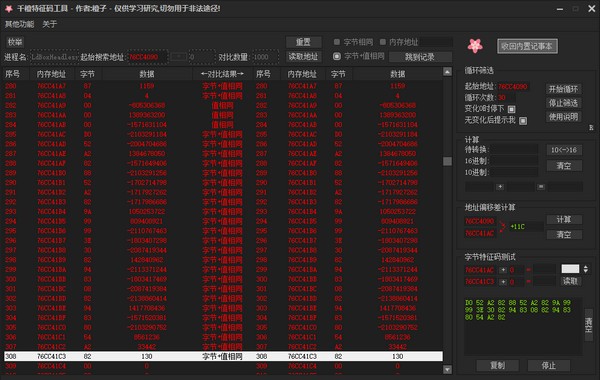
Task: Click 循环次数 value field
Action: coord(506,98)
